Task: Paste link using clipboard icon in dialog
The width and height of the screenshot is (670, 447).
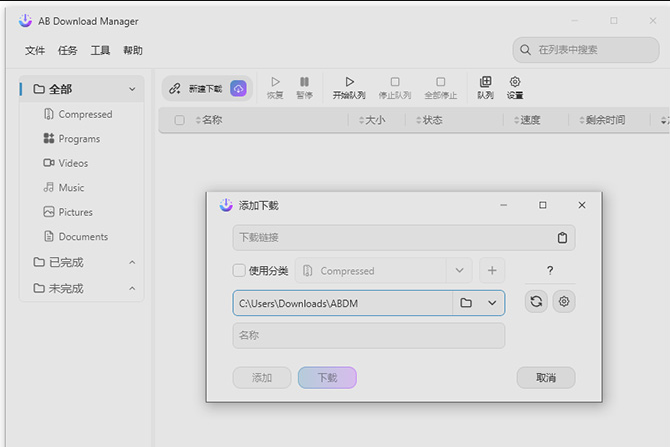Action: [562, 238]
